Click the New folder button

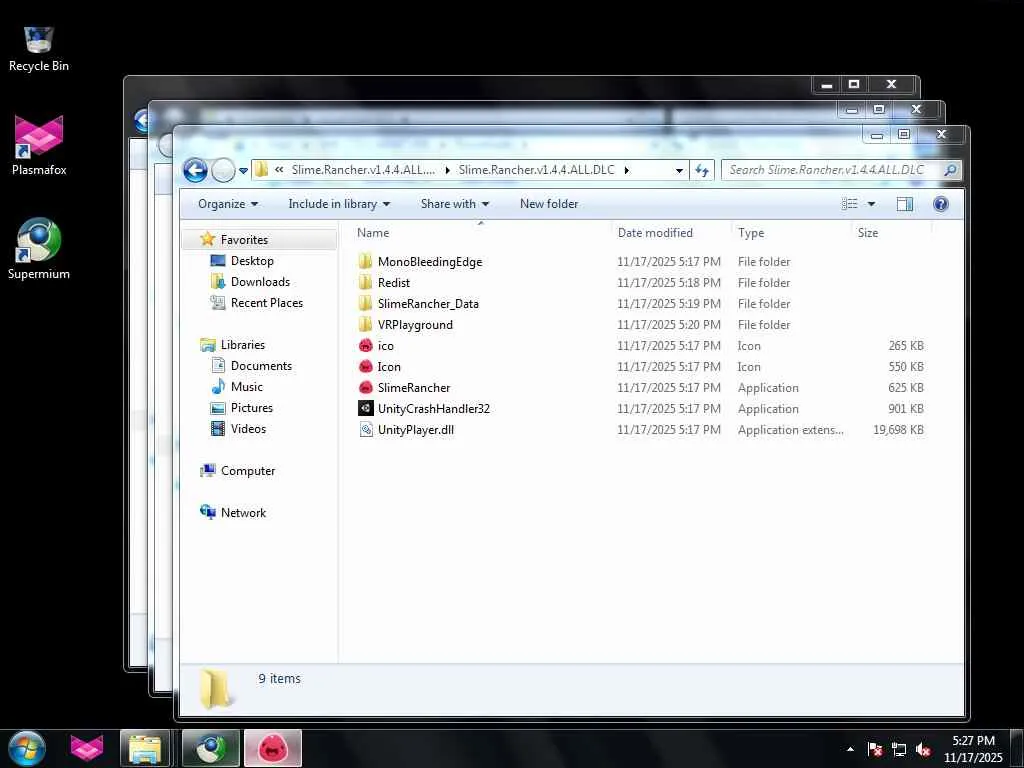coord(549,204)
